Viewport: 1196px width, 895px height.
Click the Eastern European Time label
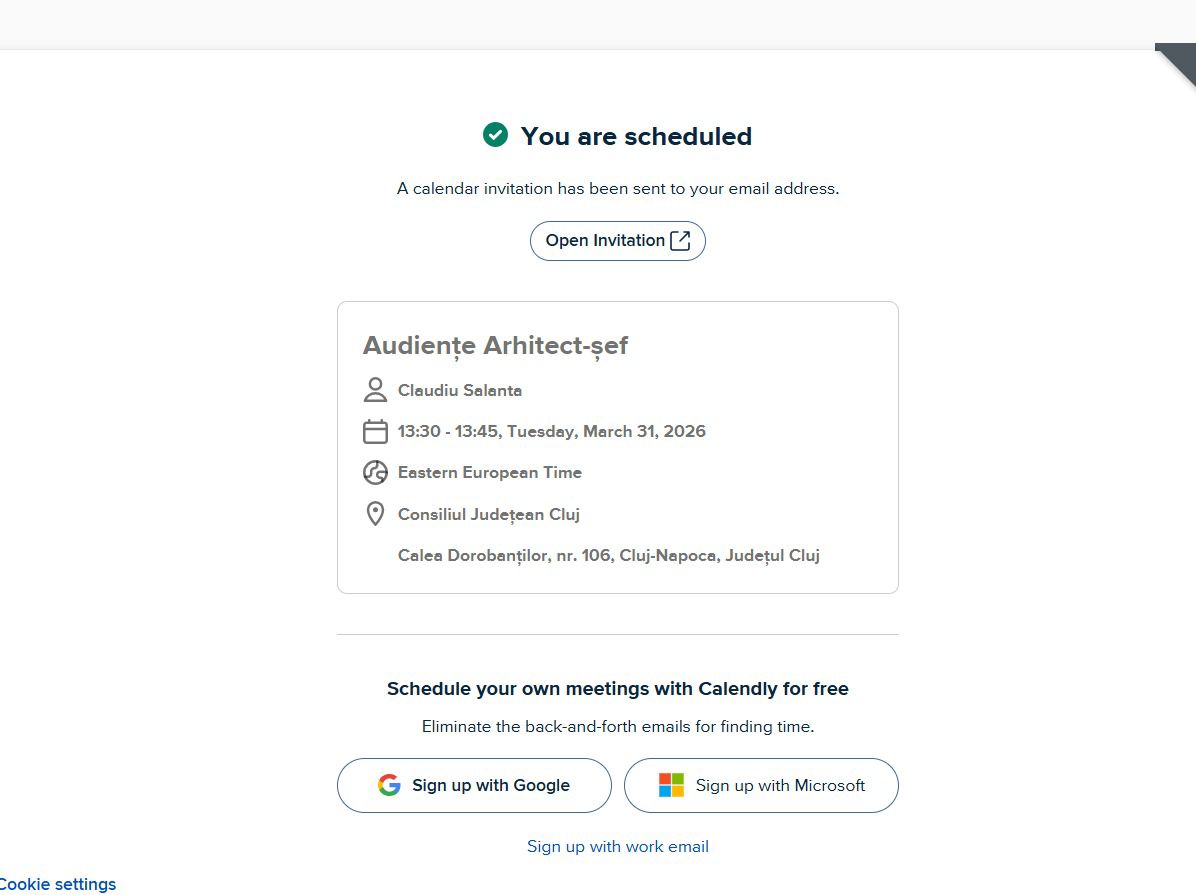pyautogui.click(x=490, y=472)
